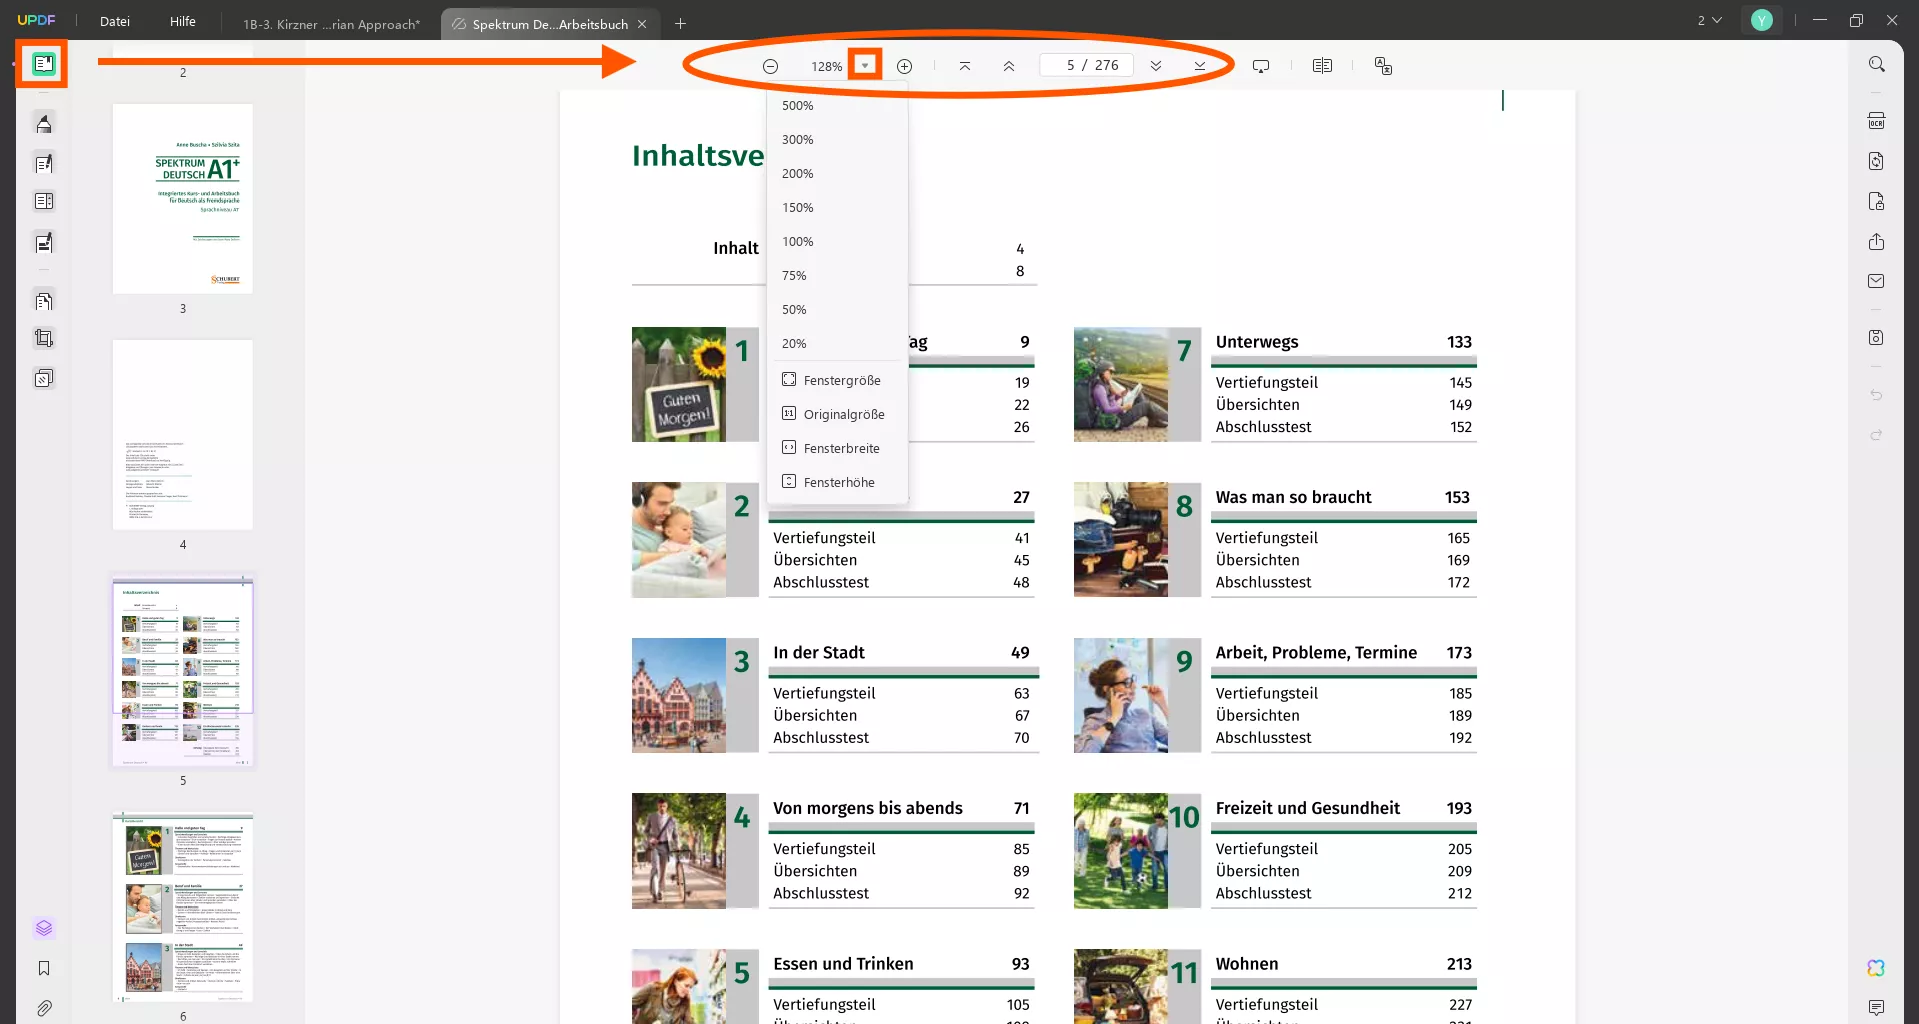Run OCR text recognition

point(1877,121)
